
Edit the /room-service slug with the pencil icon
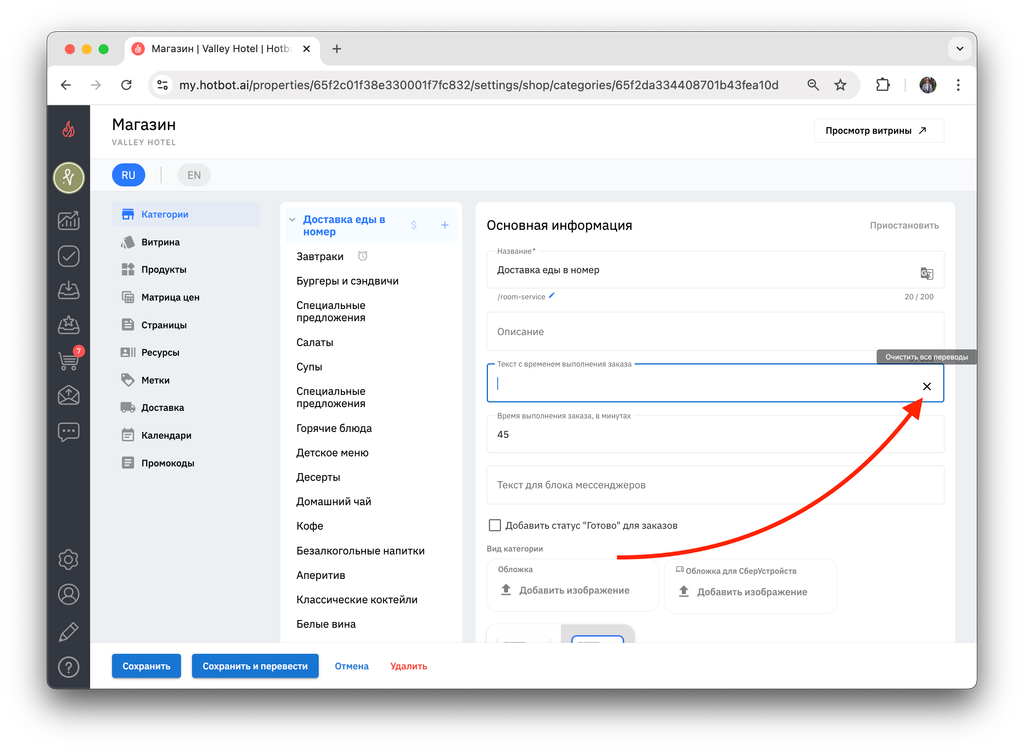click(552, 296)
